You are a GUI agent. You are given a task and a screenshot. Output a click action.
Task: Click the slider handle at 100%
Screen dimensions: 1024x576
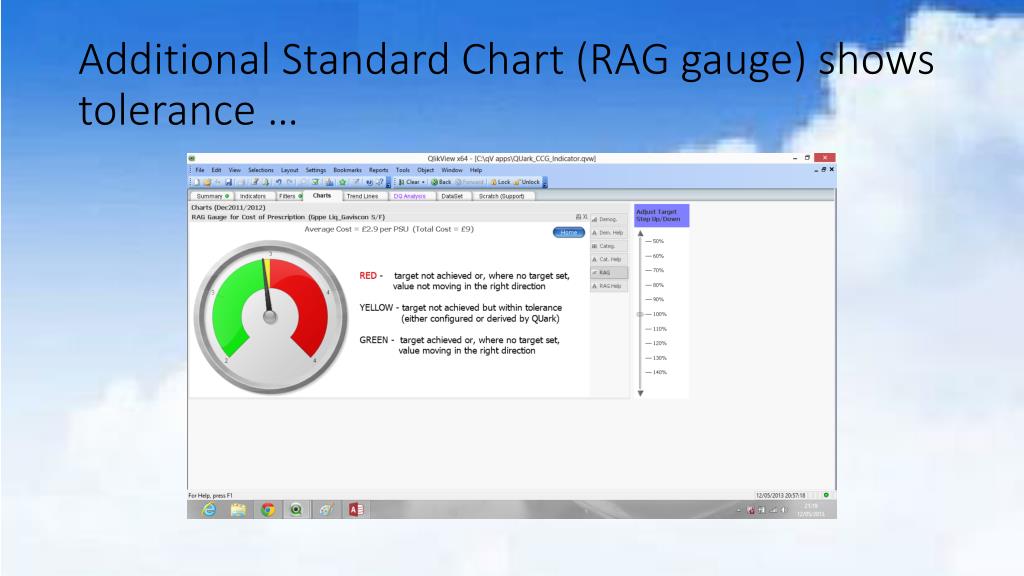pyautogui.click(x=640, y=314)
